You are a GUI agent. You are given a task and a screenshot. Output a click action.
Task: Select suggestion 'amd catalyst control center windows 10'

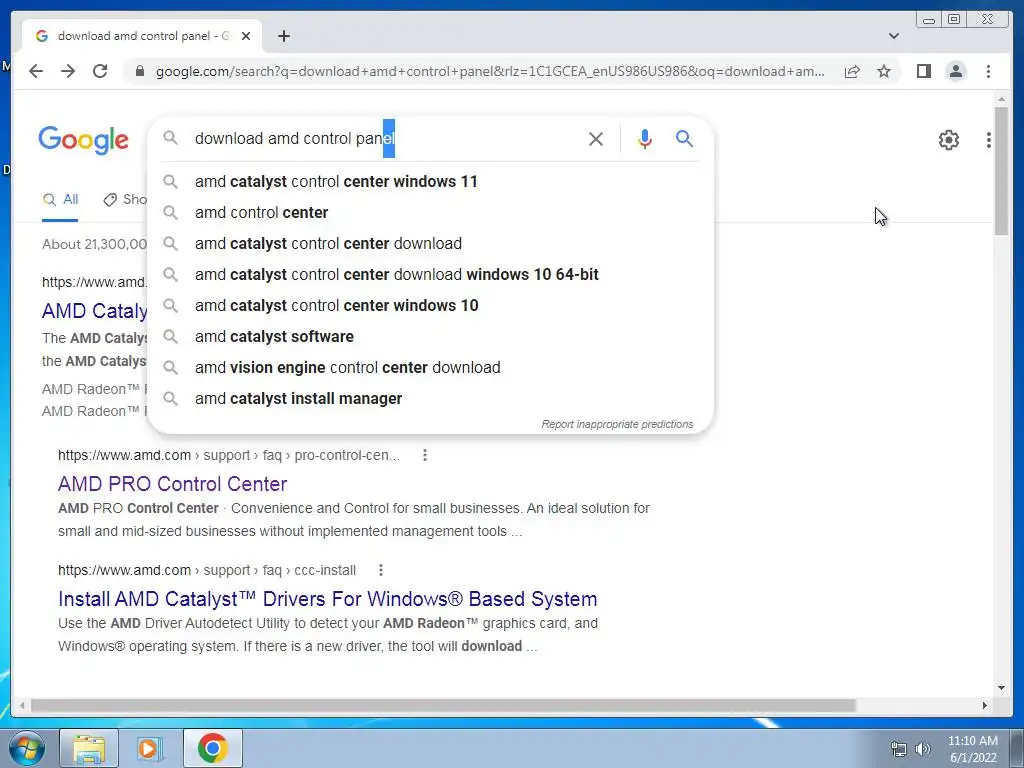click(x=431, y=306)
